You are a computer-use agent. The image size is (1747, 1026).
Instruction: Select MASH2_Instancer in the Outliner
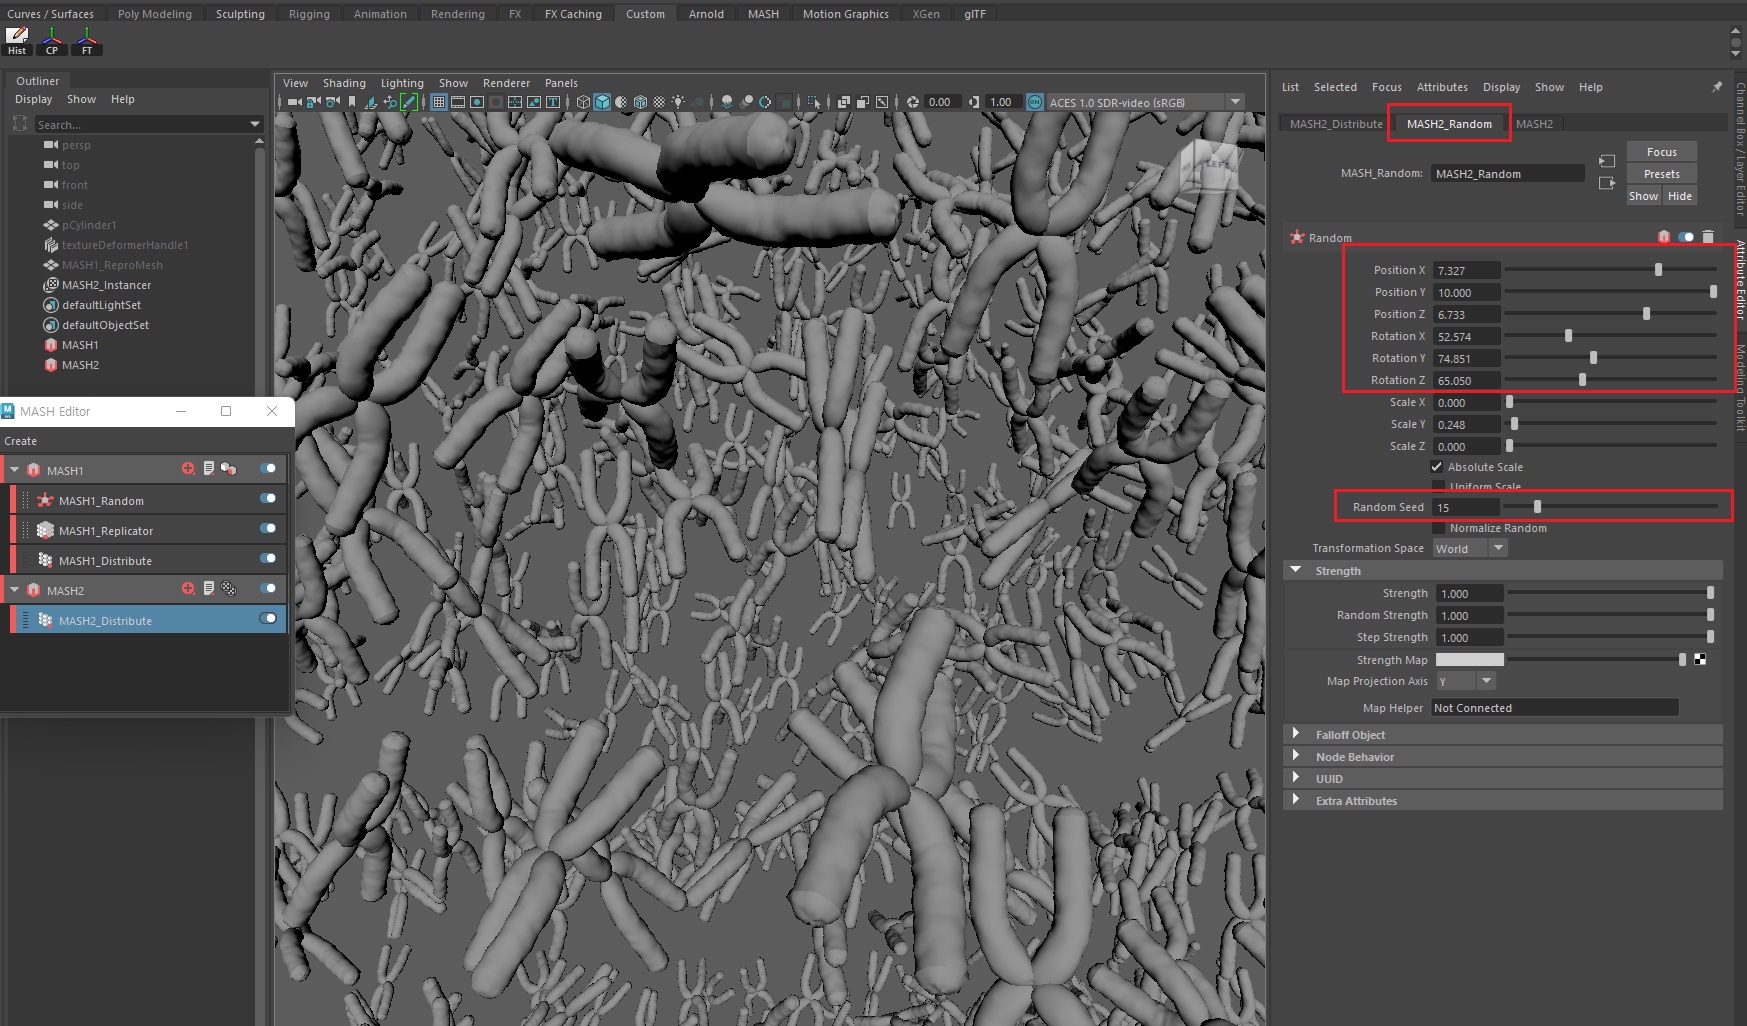[106, 285]
